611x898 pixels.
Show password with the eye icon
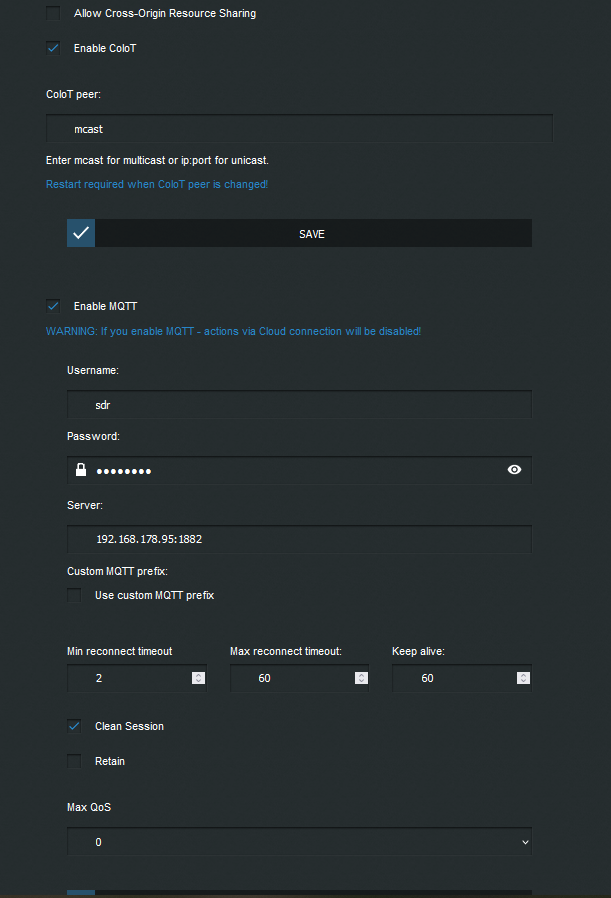514,469
